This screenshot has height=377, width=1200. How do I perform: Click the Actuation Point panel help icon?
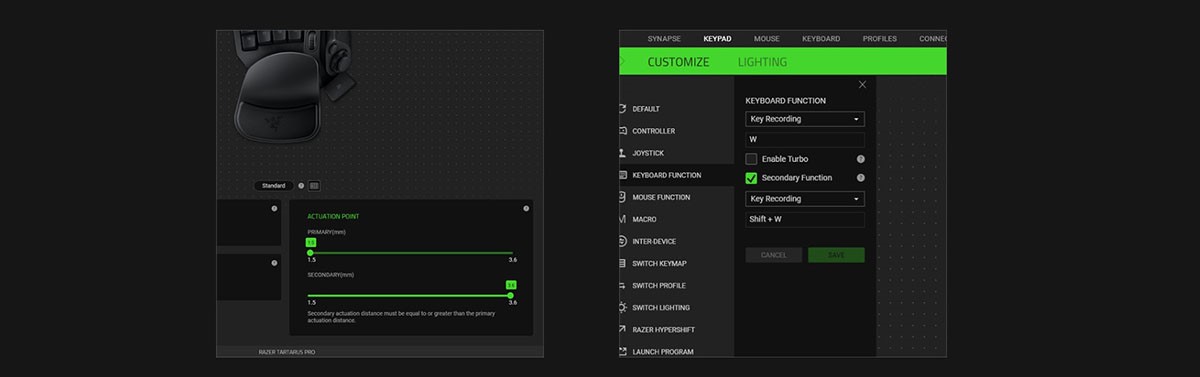coord(526,208)
